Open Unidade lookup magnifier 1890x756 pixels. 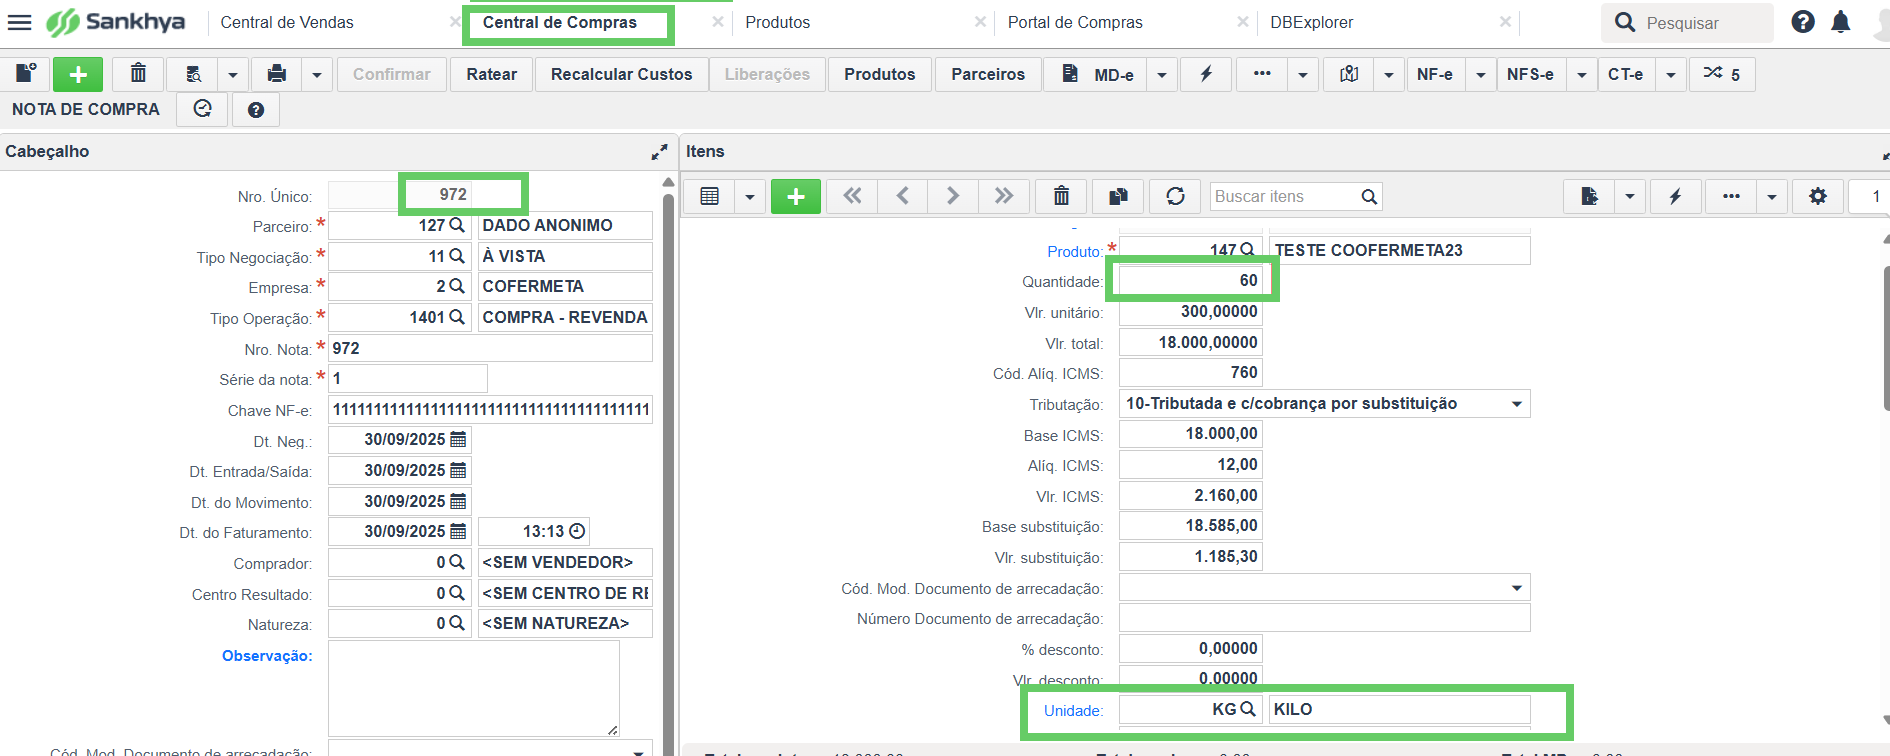1248,709
